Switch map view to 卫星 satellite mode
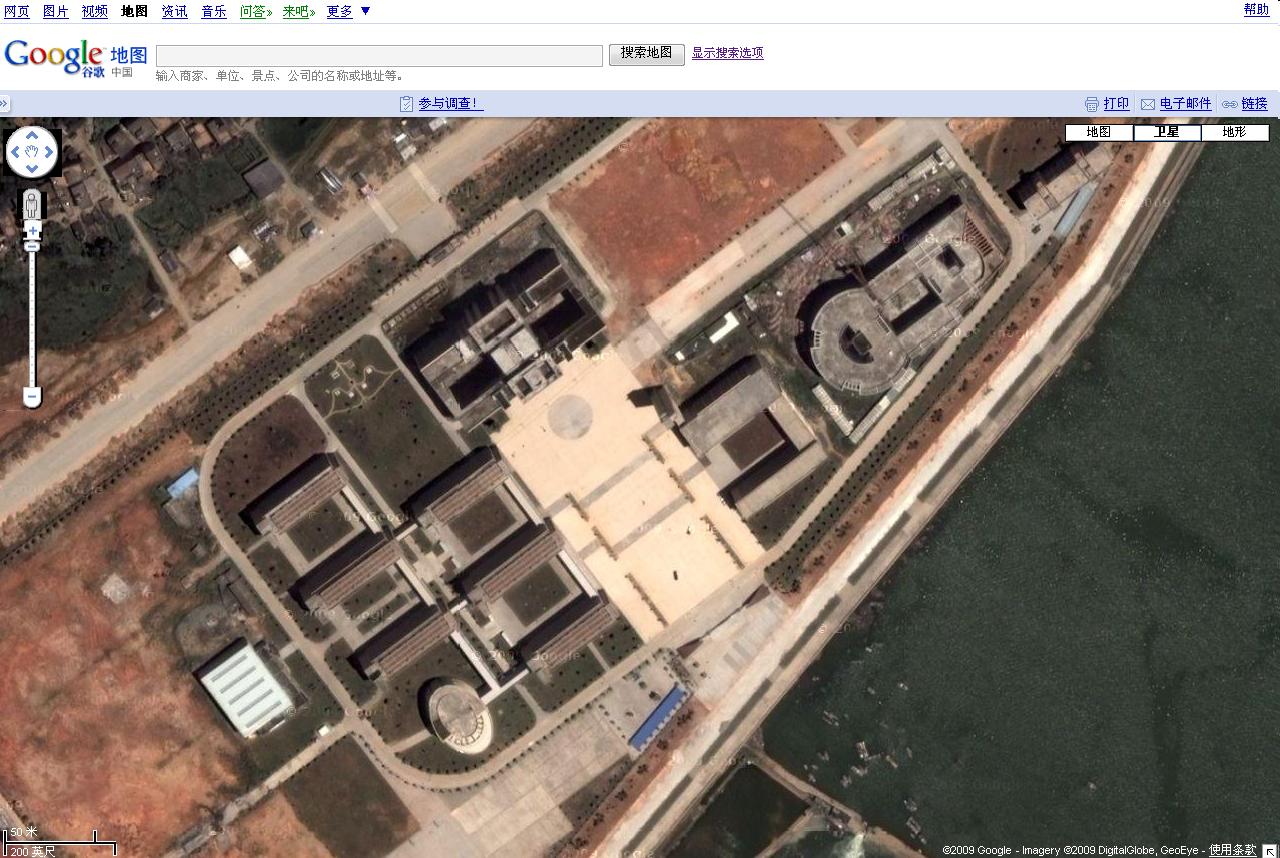 (1166, 132)
